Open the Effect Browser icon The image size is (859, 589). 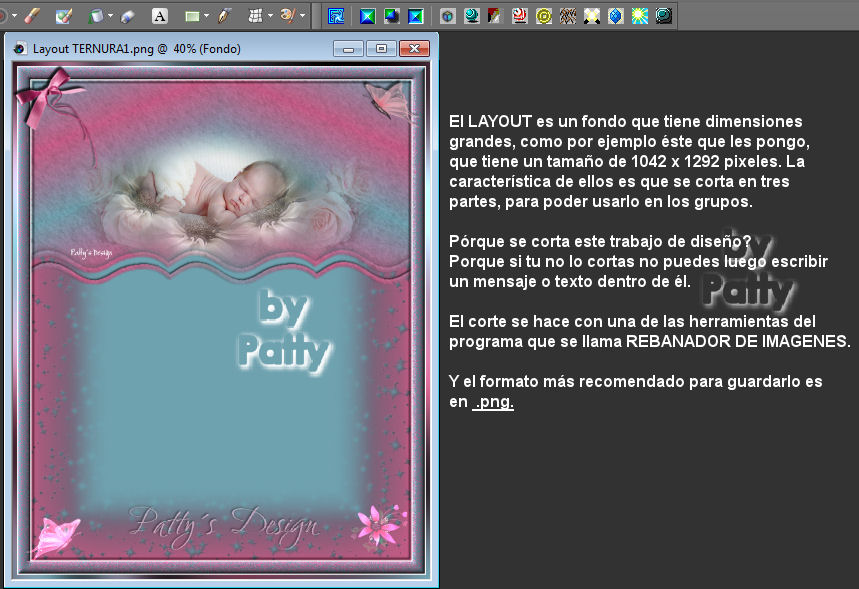point(336,16)
